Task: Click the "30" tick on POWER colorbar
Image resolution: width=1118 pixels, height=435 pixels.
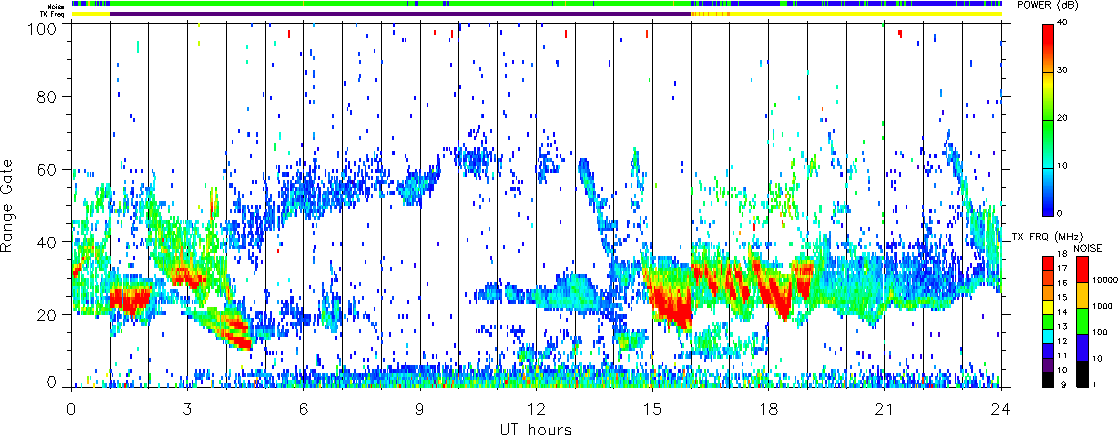Action: point(1062,71)
